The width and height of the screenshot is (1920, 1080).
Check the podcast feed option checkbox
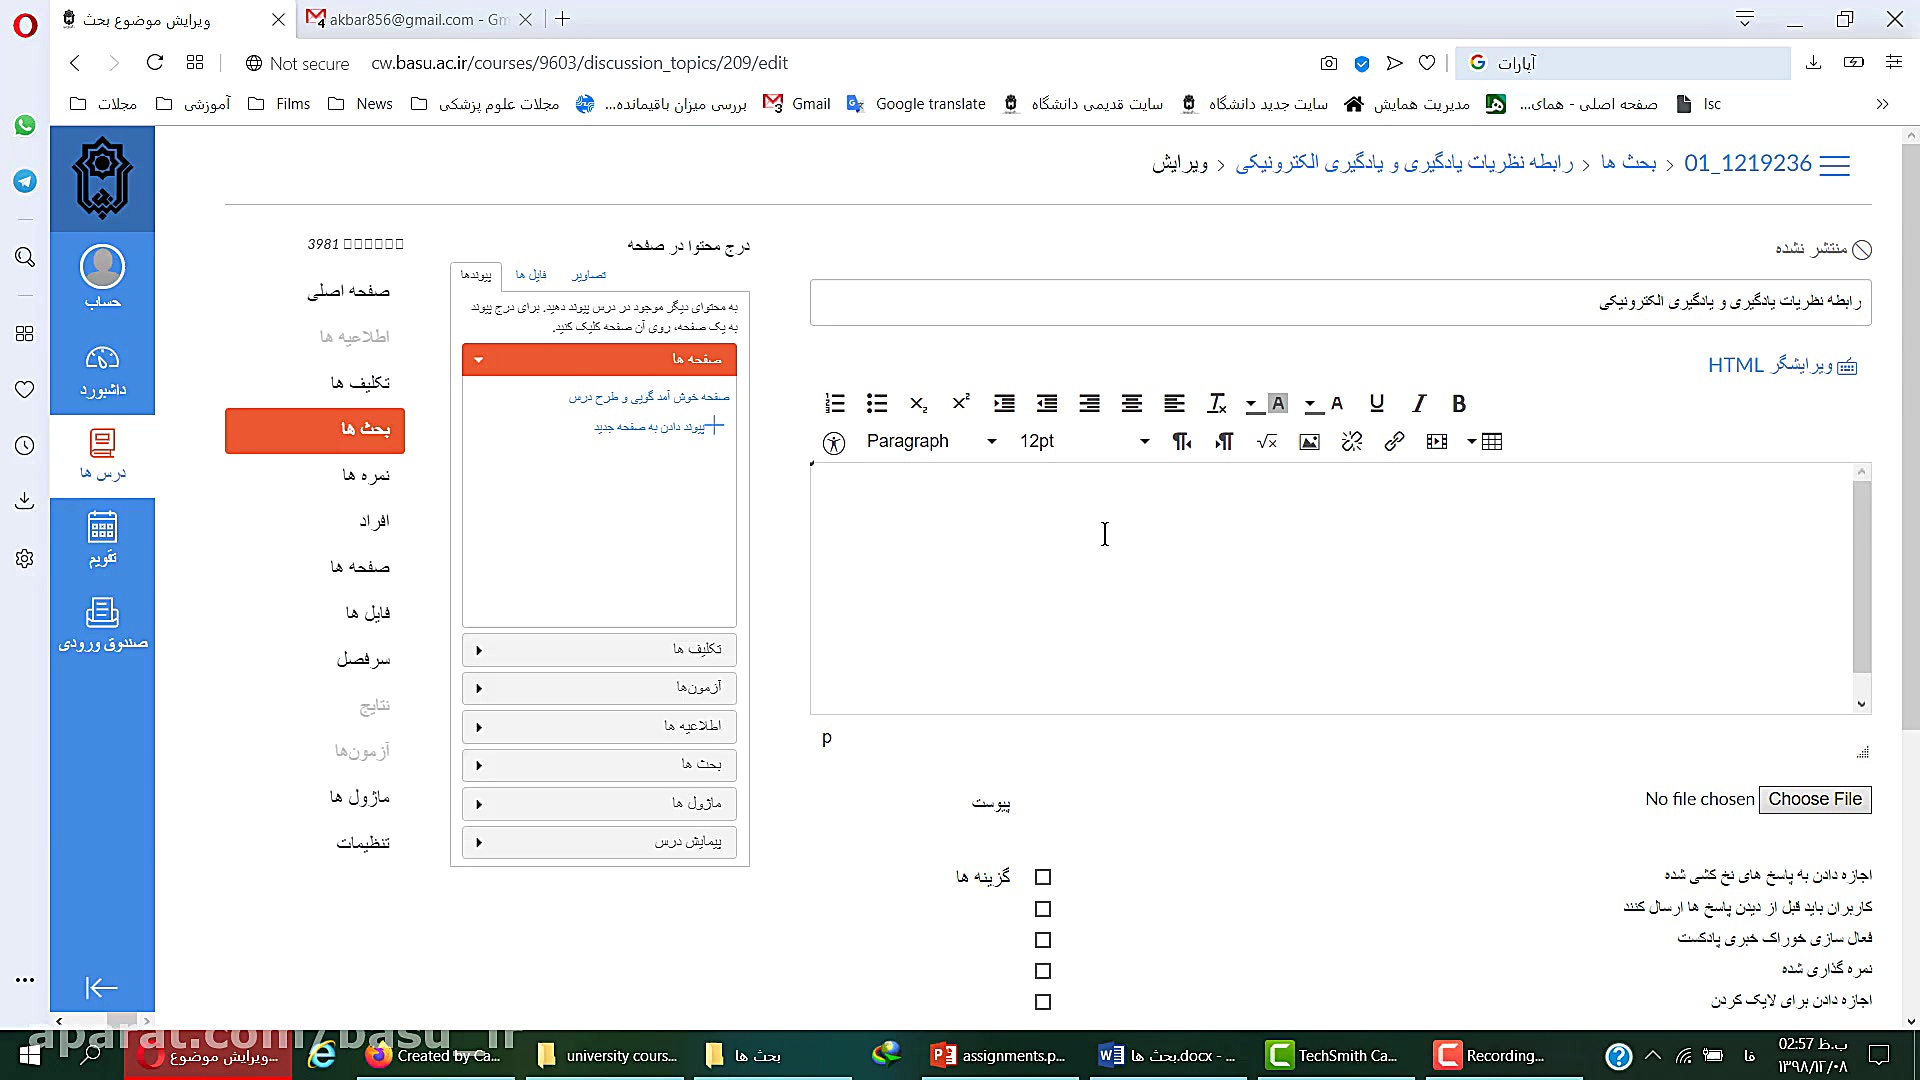tap(1043, 939)
